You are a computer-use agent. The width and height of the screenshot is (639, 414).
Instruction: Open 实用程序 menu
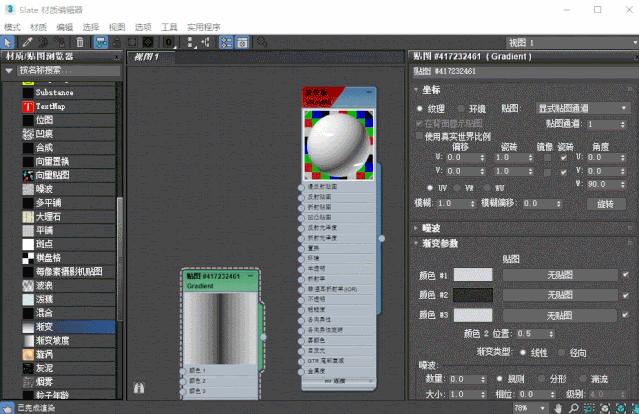[x=204, y=27]
